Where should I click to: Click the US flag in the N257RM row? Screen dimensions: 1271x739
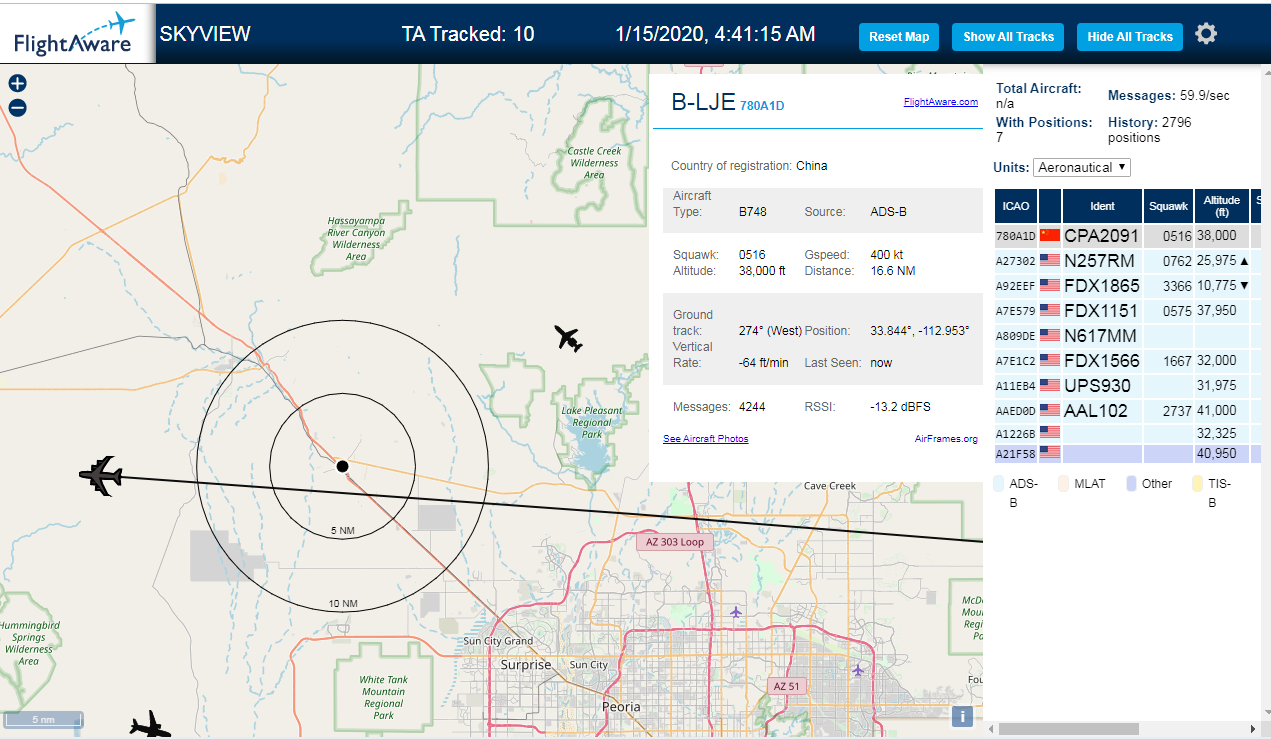click(x=1050, y=260)
